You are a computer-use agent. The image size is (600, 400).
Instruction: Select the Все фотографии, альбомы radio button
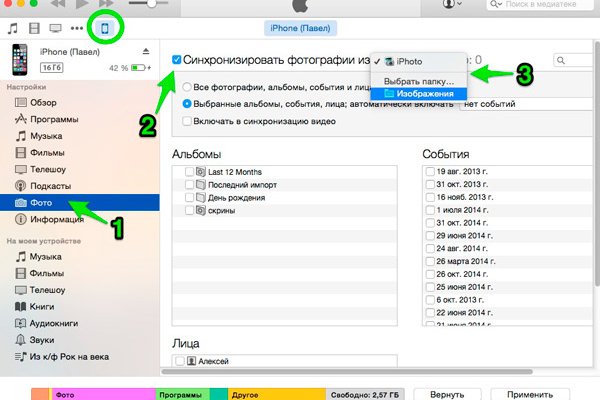click(188, 87)
